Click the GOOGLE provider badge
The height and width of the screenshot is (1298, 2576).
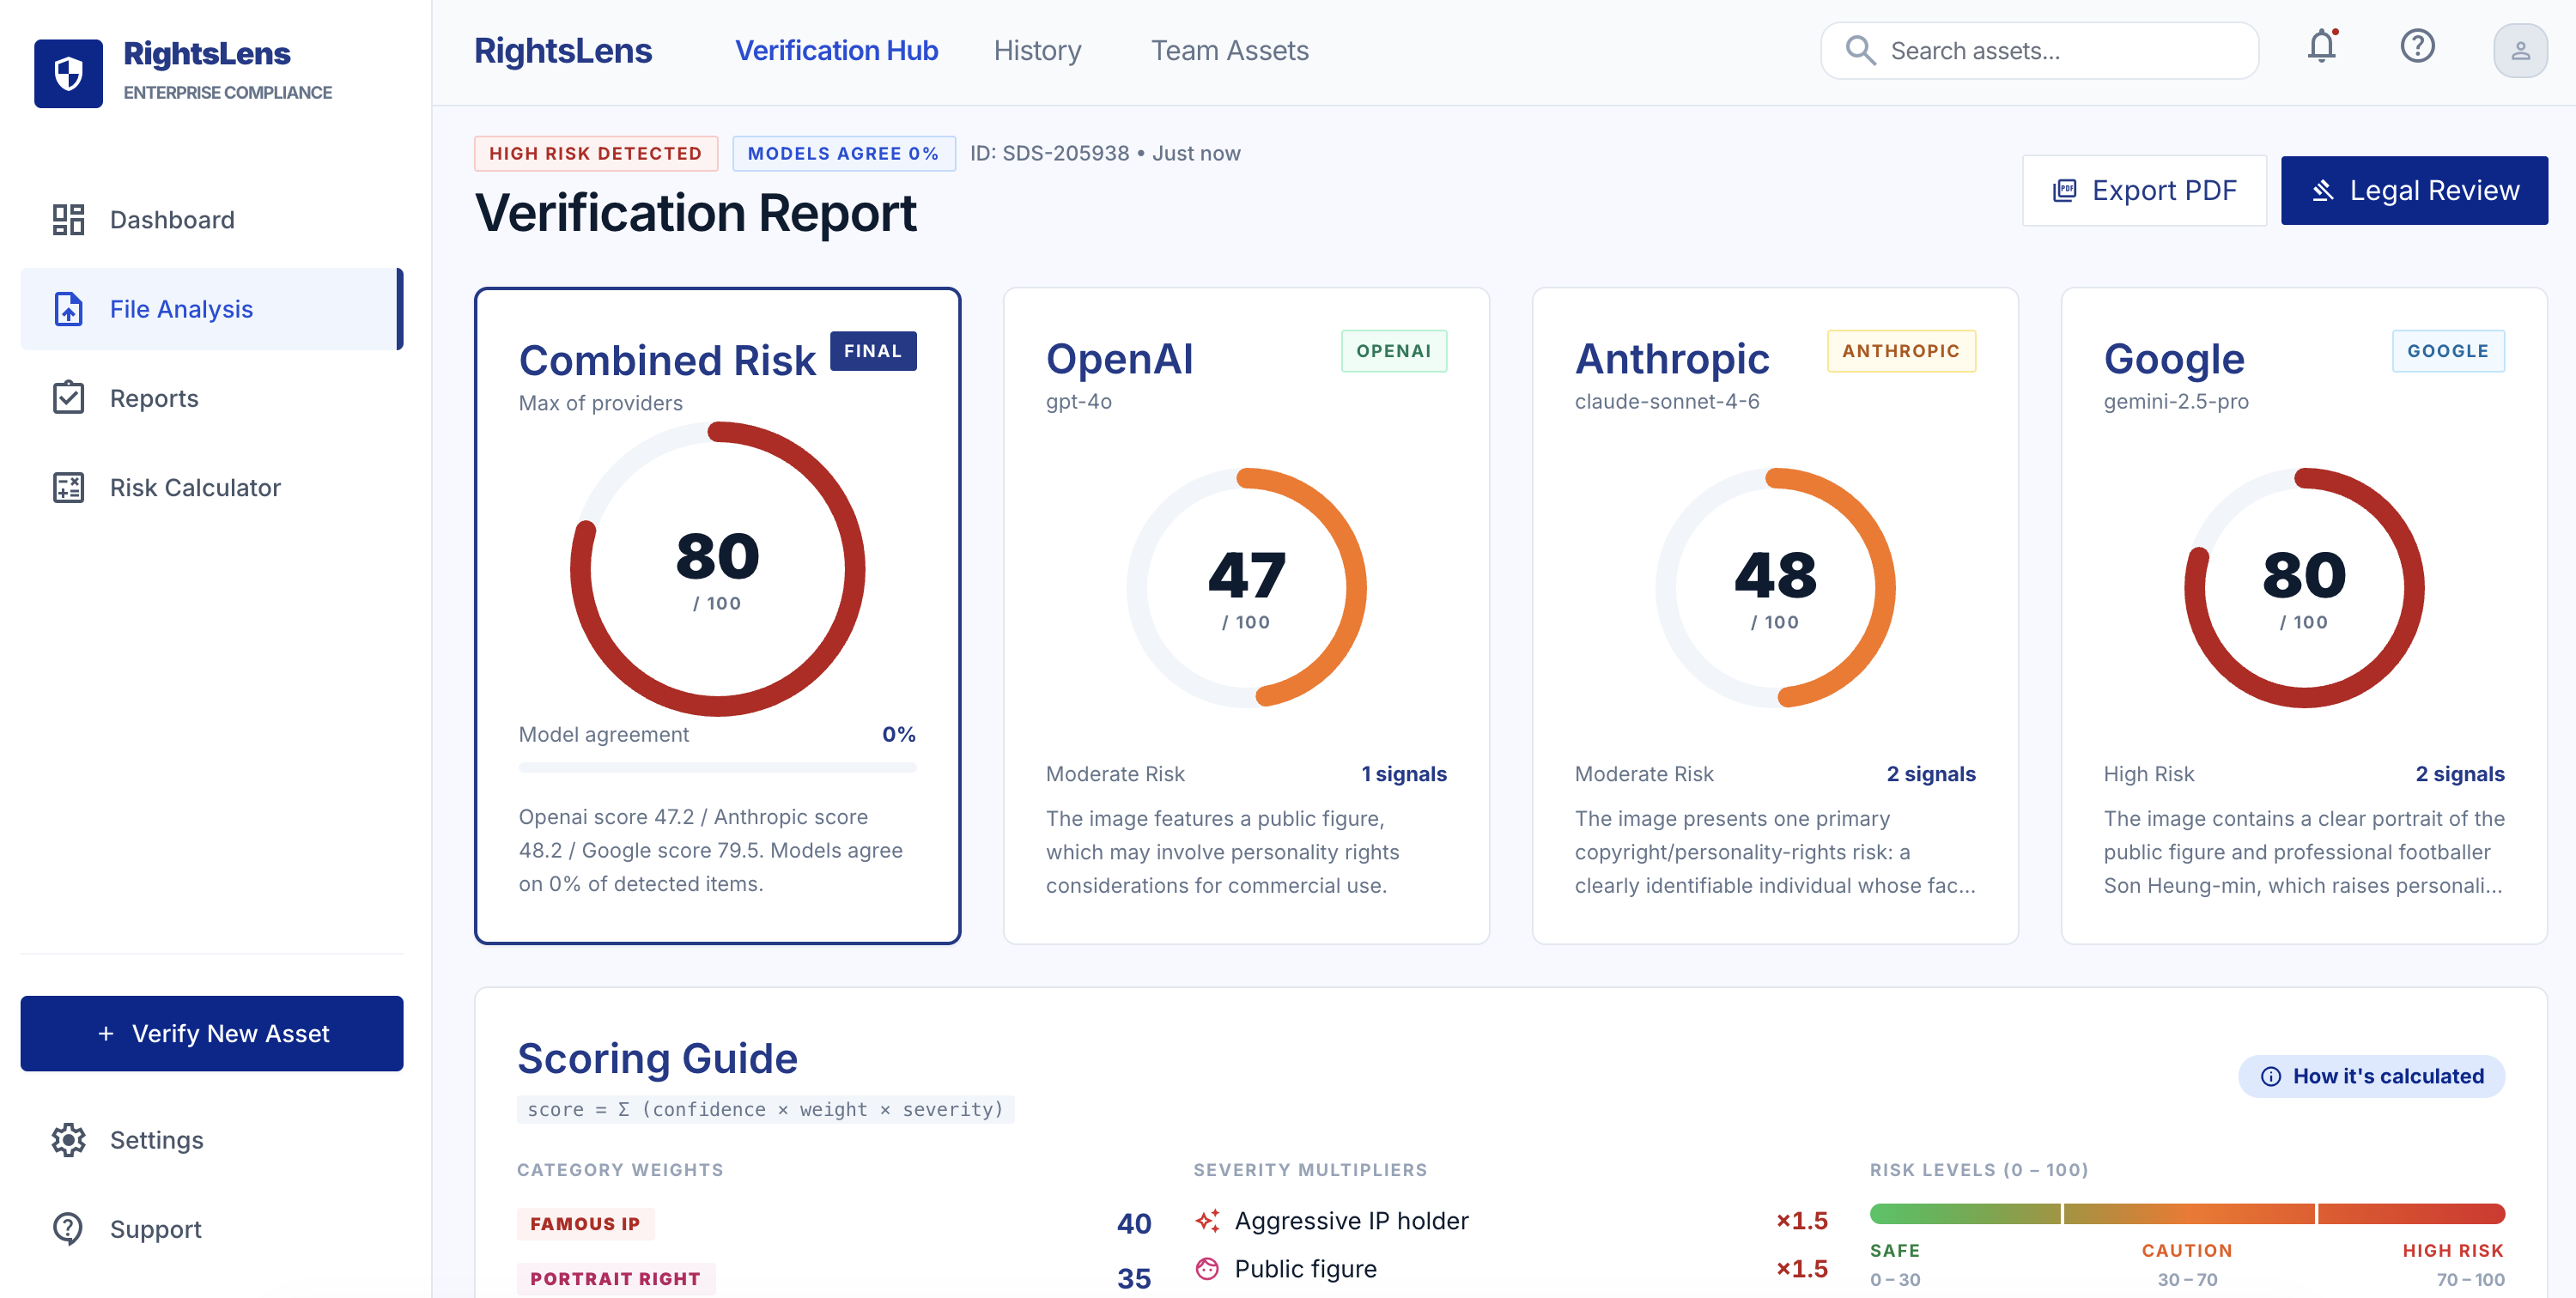[x=2448, y=351]
